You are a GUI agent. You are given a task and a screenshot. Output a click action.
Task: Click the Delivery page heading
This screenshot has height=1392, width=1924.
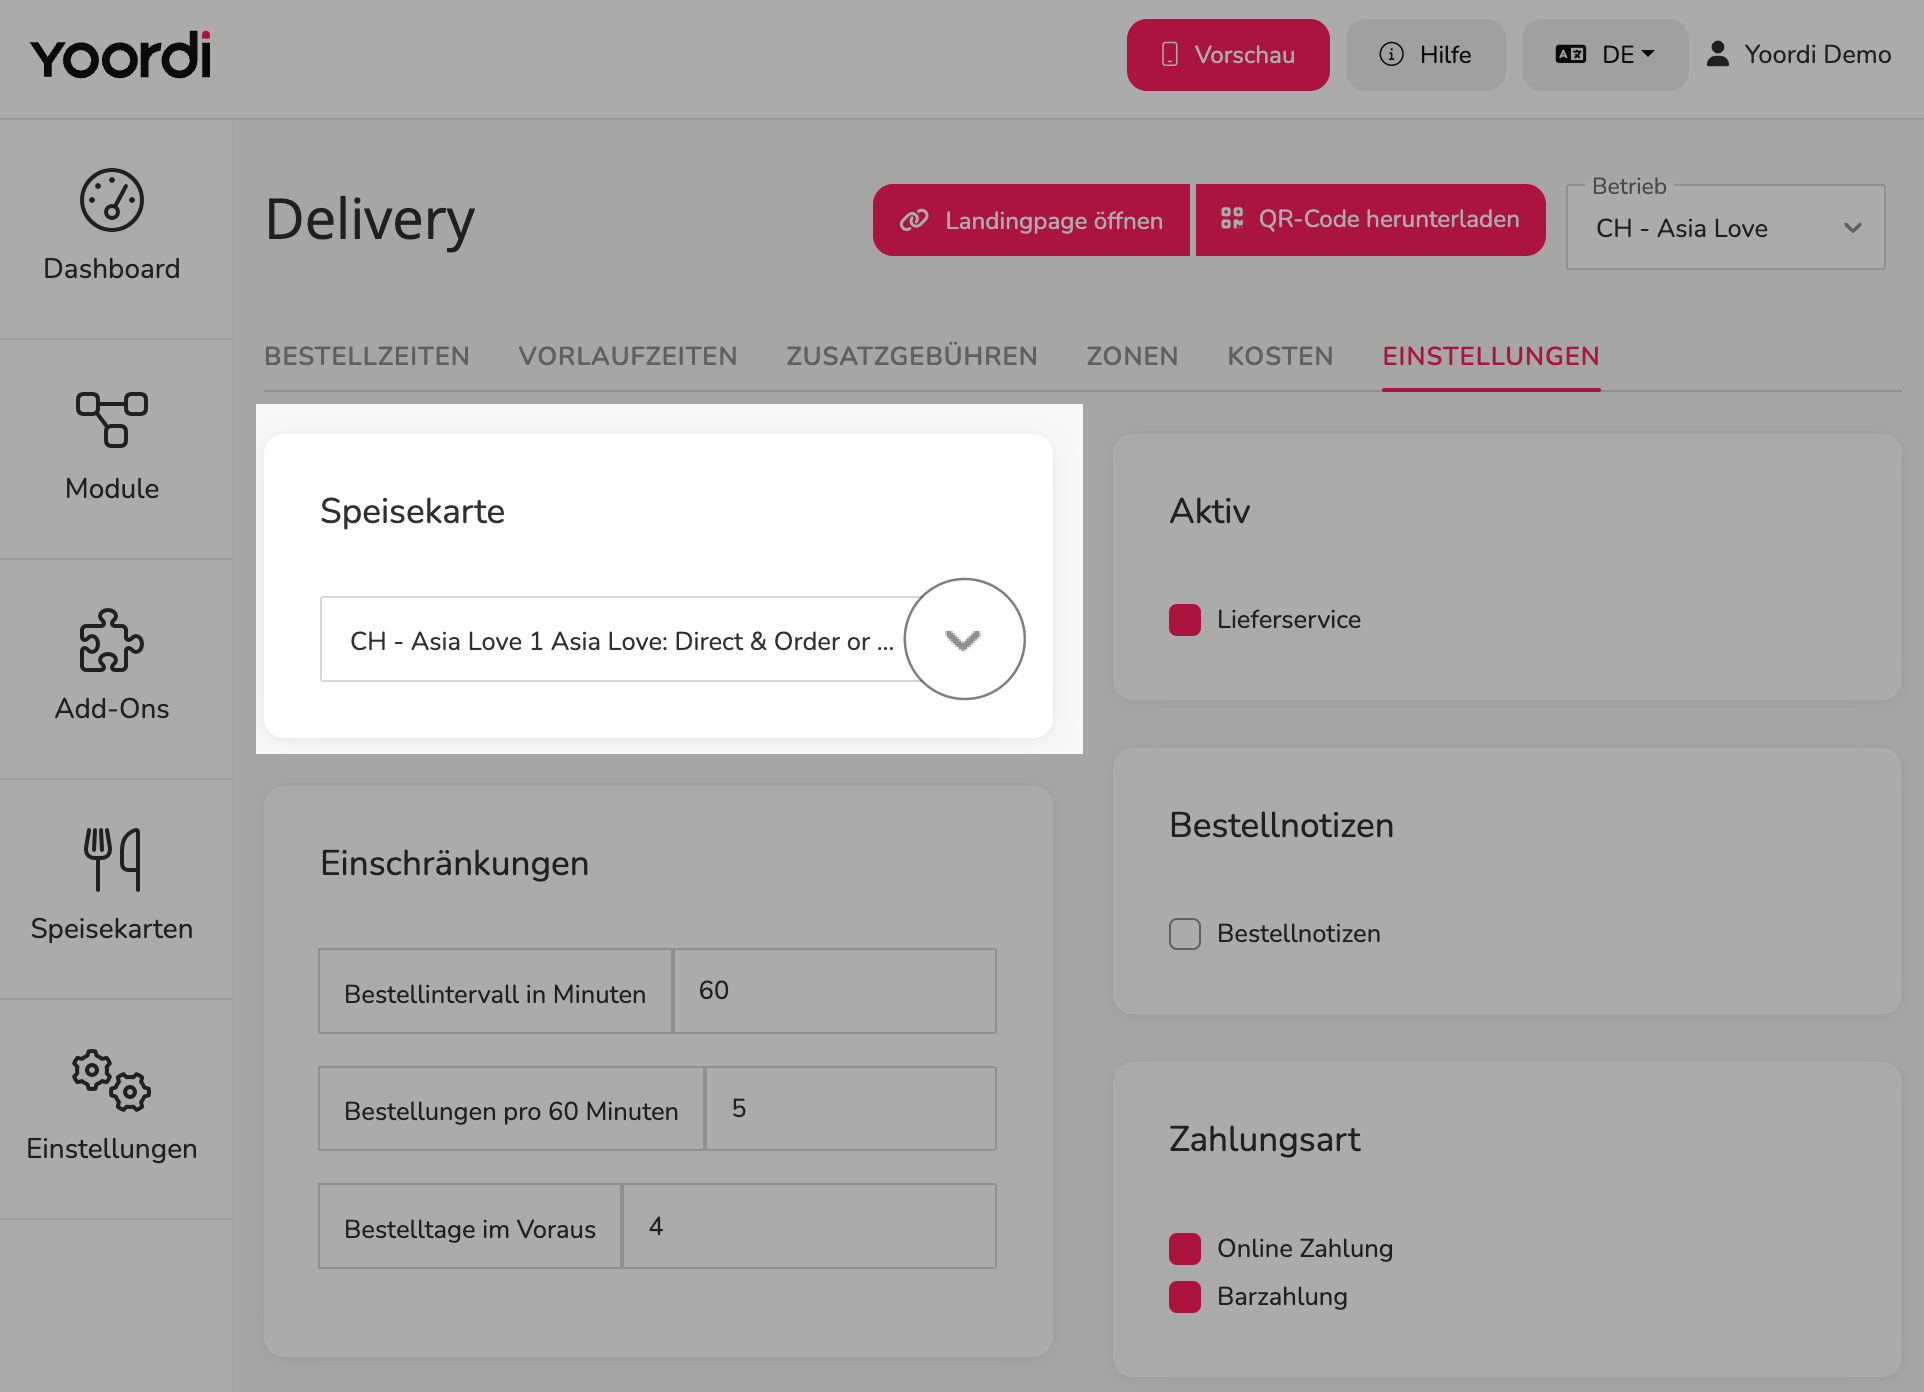pyautogui.click(x=370, y=220)
